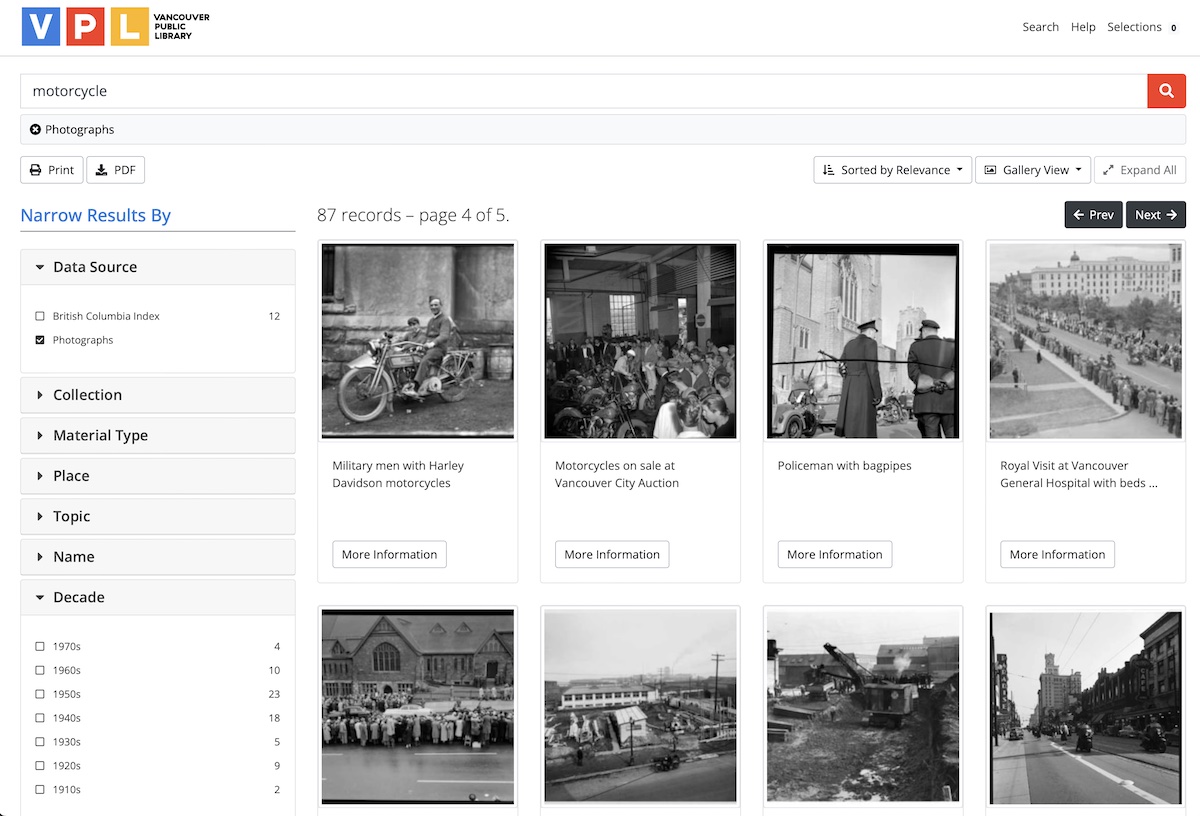Open the Policeman with bagpipes photo

863,341
